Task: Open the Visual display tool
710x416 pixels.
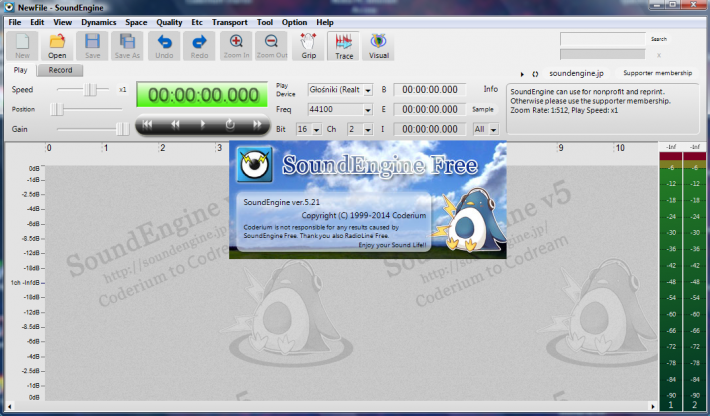Action: (x=379, y=46)
